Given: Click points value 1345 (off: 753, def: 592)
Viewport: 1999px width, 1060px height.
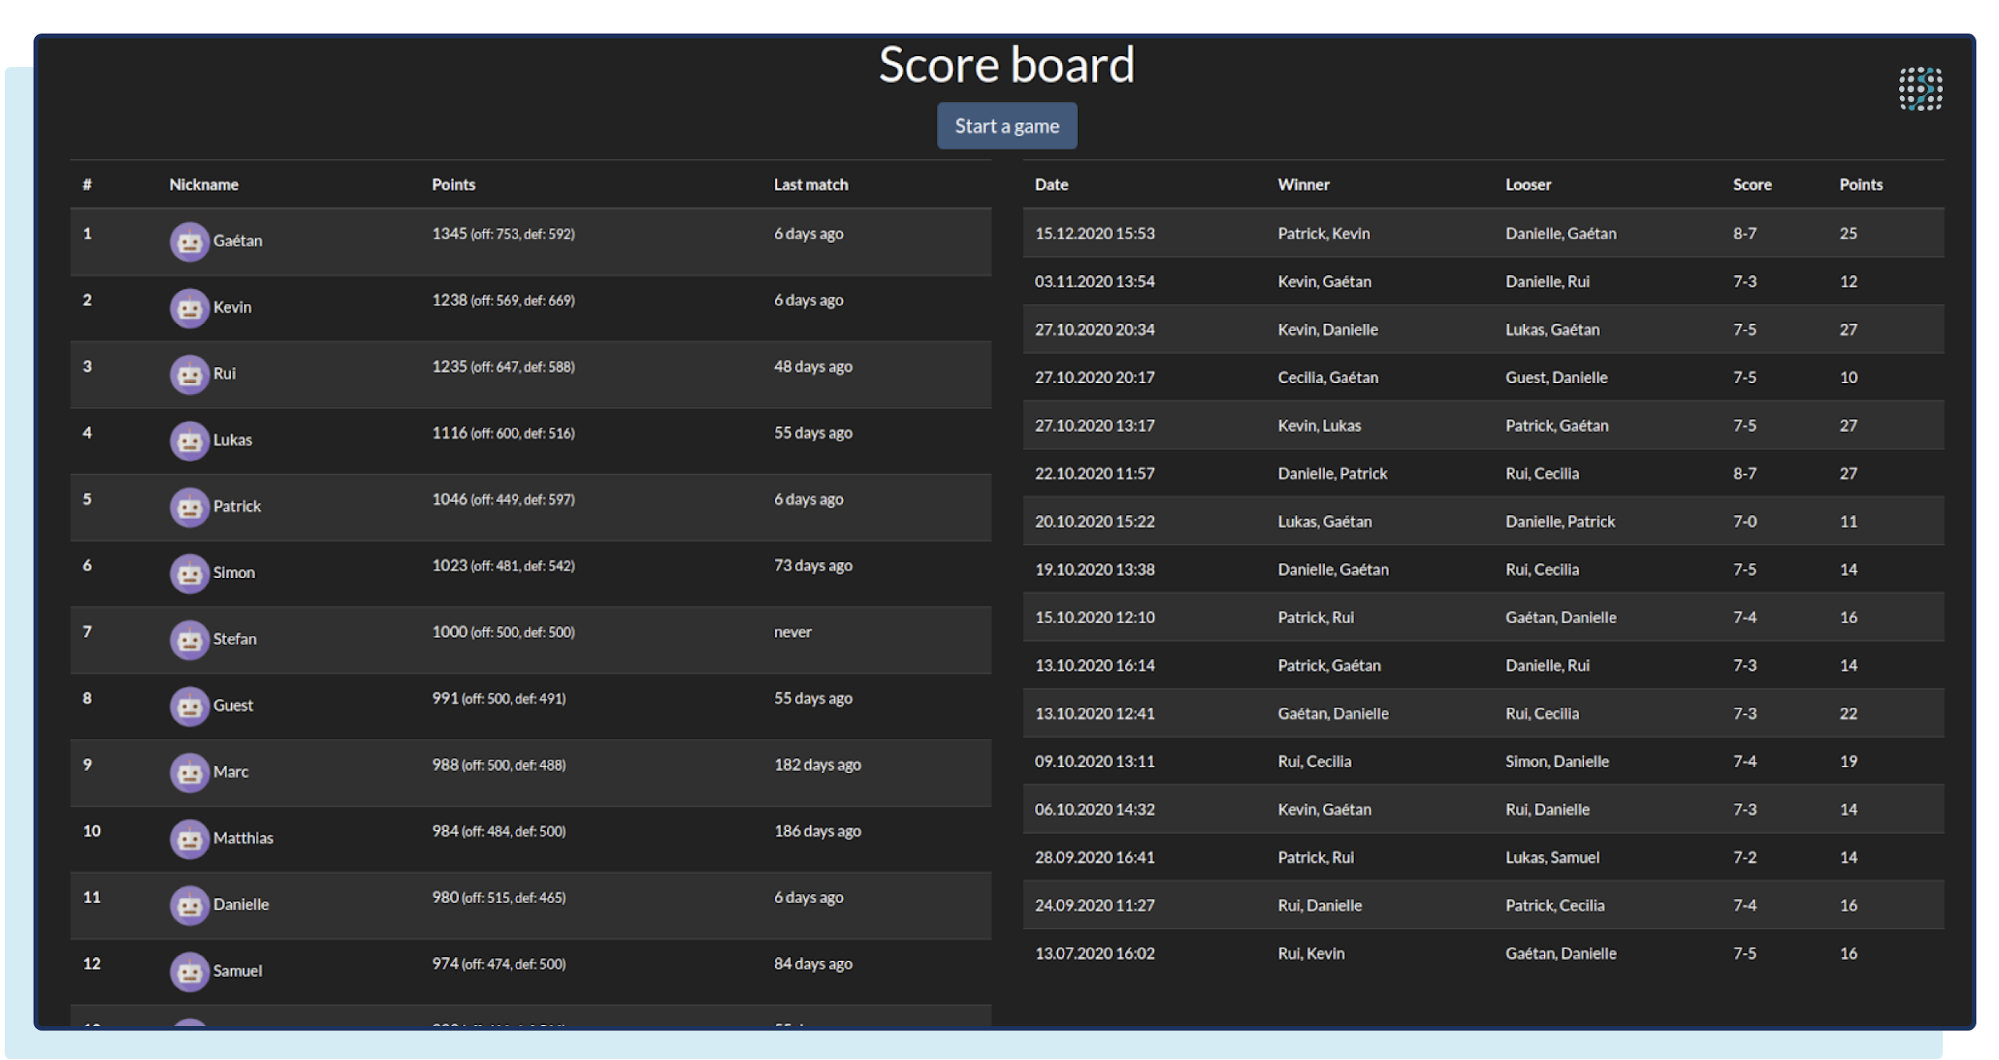Looking at the screenshot, I should (503, 233).
